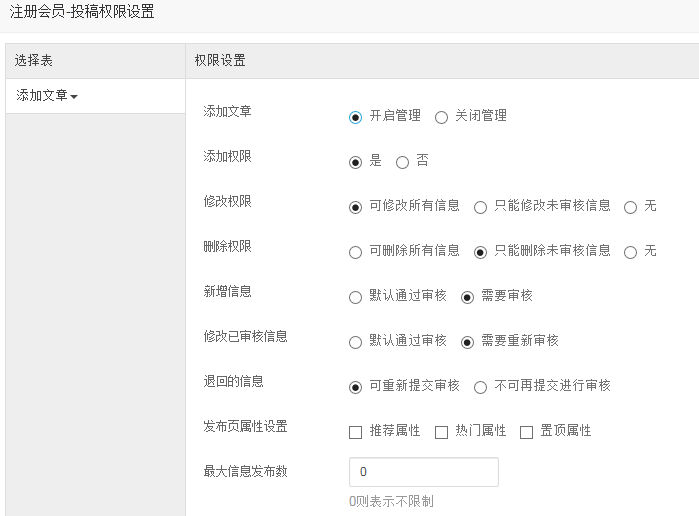Screen dimensions: 699x516
Task: Select 可修改所有信息 option
Action: tap(355, 207)
